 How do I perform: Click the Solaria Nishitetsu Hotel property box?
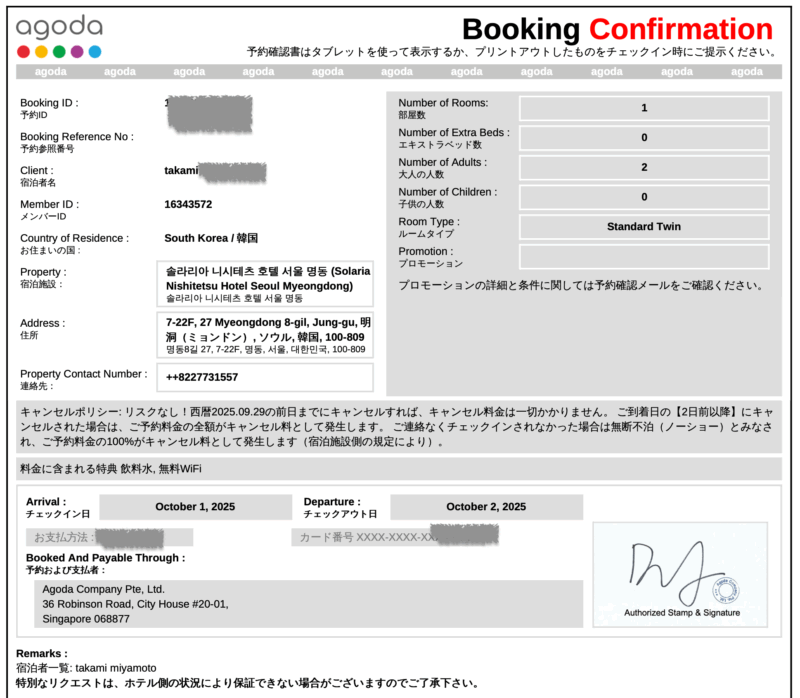[265, 284]
